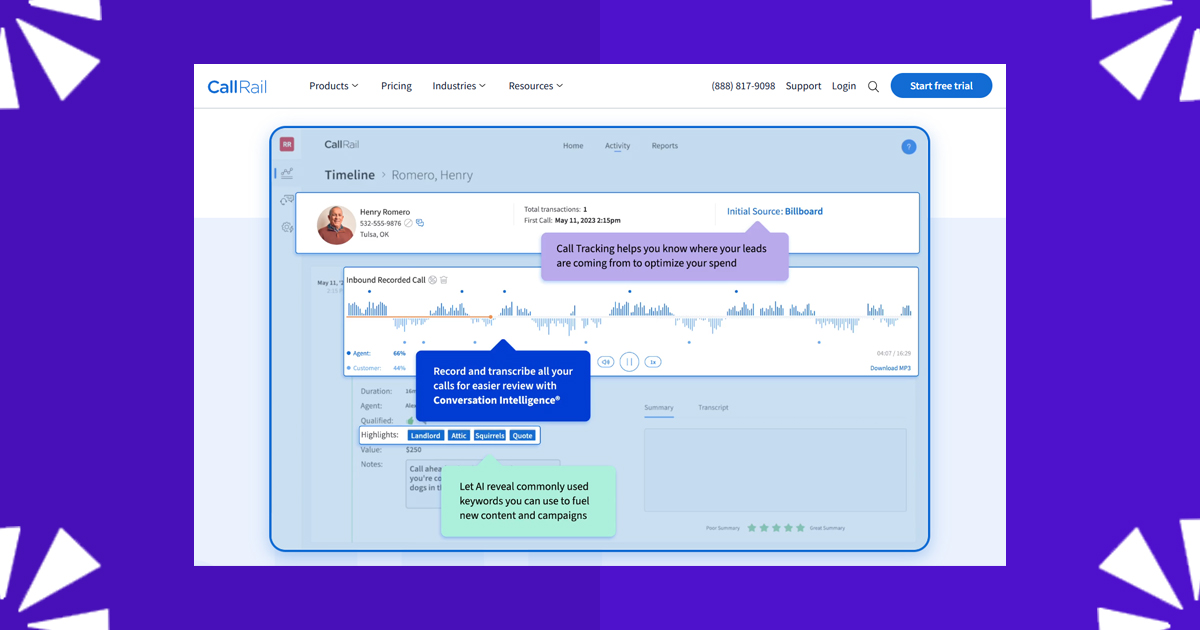1200x630 pixels.
Task: Click the orange waveform playhead marker
Action: tap(491, 318)
